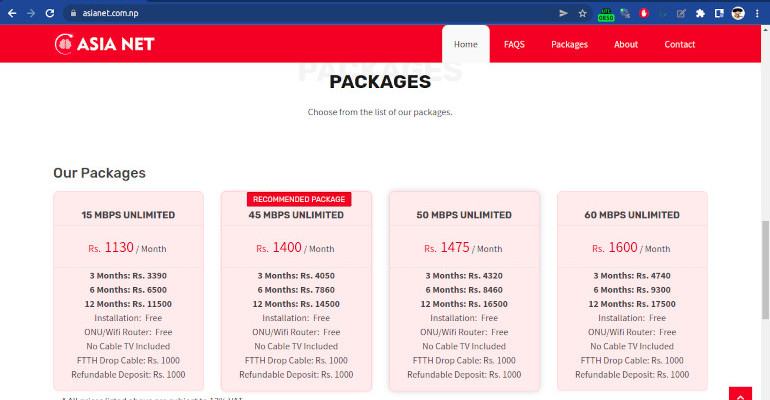Click '3 Months: Rs. 4050' text
Image resolution: width=770 pixels, height=400 pixels.
click(x=296, y=275)
